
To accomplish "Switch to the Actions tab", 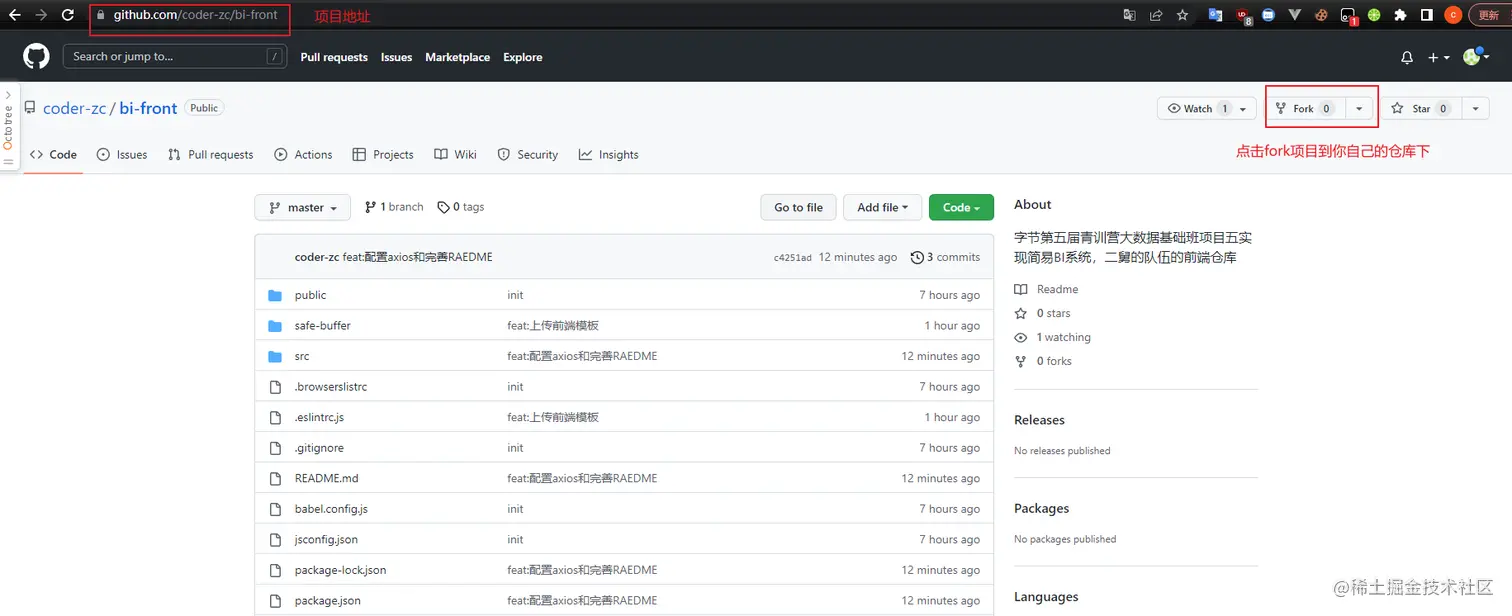I will pyautogui.click(x=303, y=155).
